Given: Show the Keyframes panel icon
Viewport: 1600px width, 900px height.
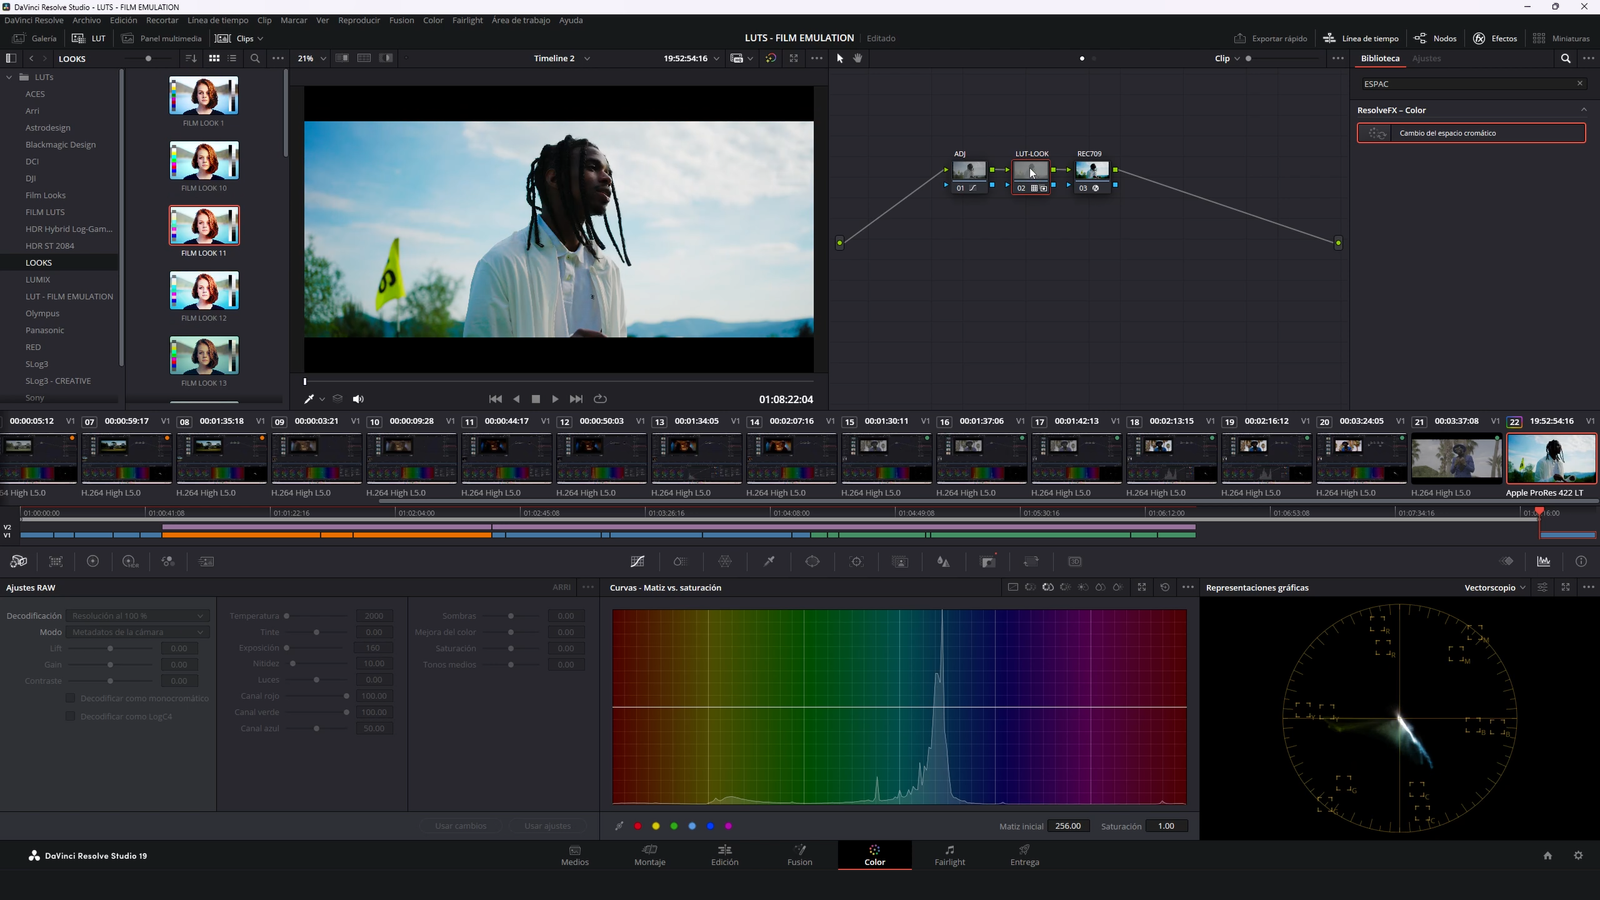Looking at the screenshot, I should (1507, 562).
